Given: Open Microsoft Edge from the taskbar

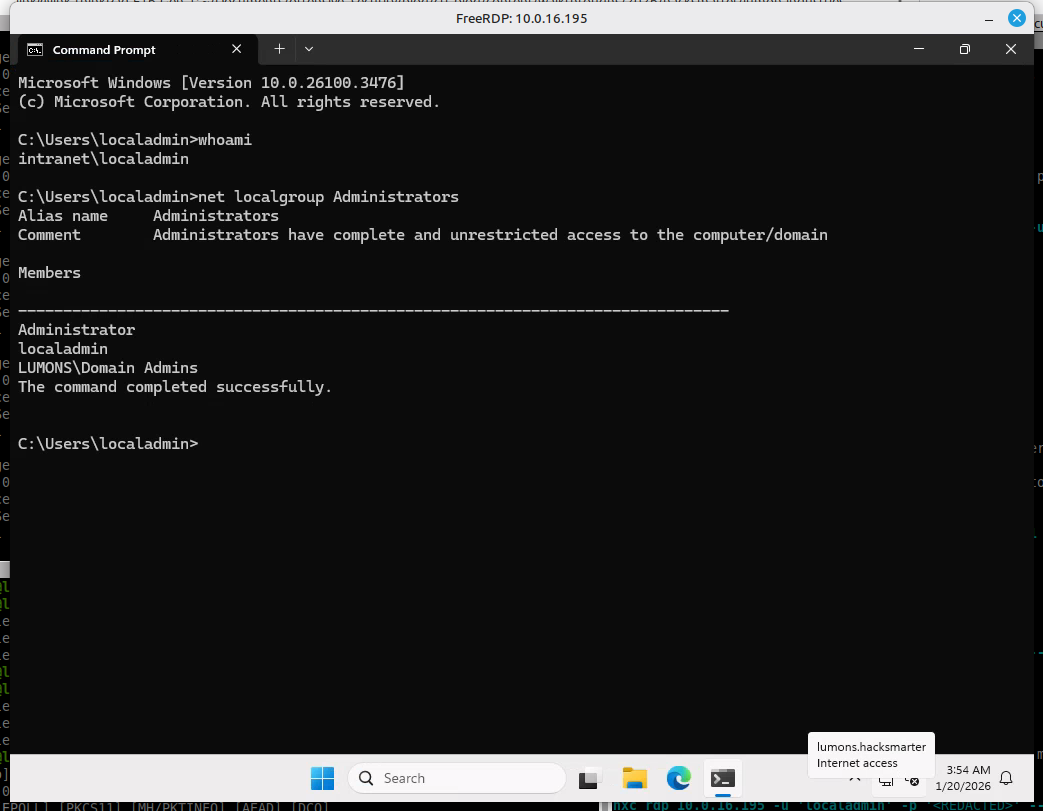Looking at the screenshot, I should pos(679,778).
